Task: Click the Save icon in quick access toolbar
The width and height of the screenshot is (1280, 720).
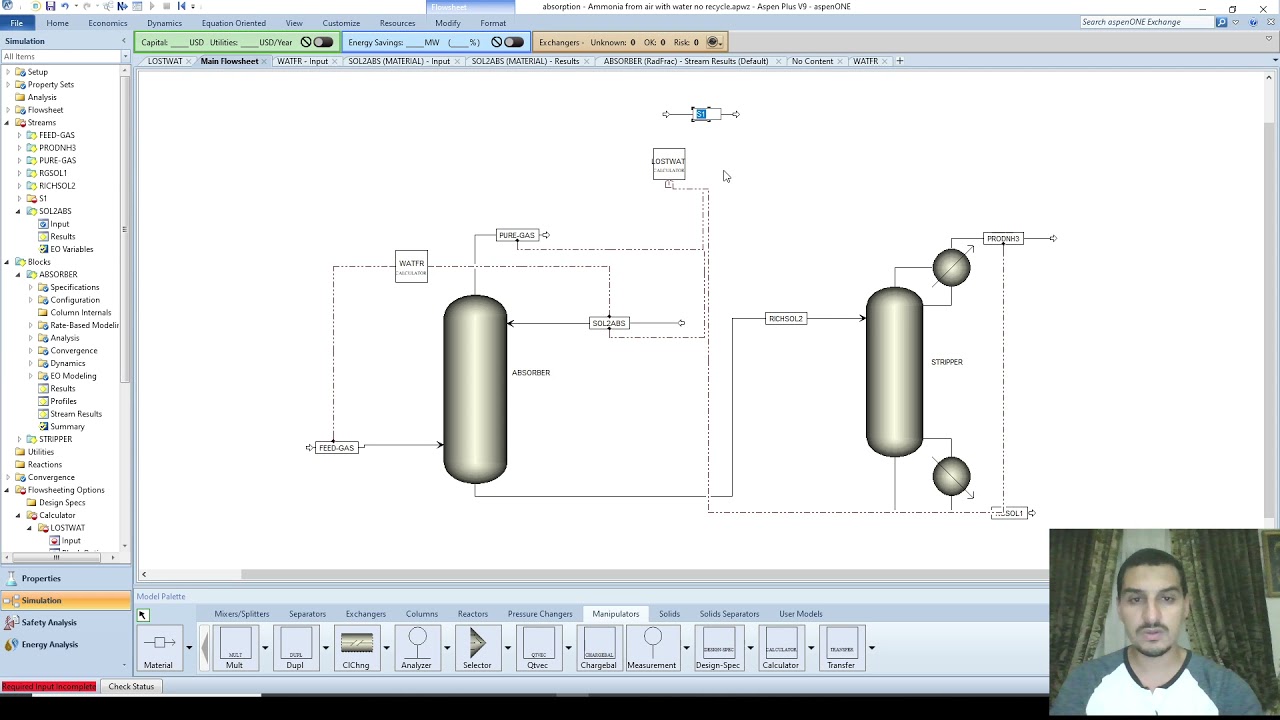Action: (x=50, y=6)
